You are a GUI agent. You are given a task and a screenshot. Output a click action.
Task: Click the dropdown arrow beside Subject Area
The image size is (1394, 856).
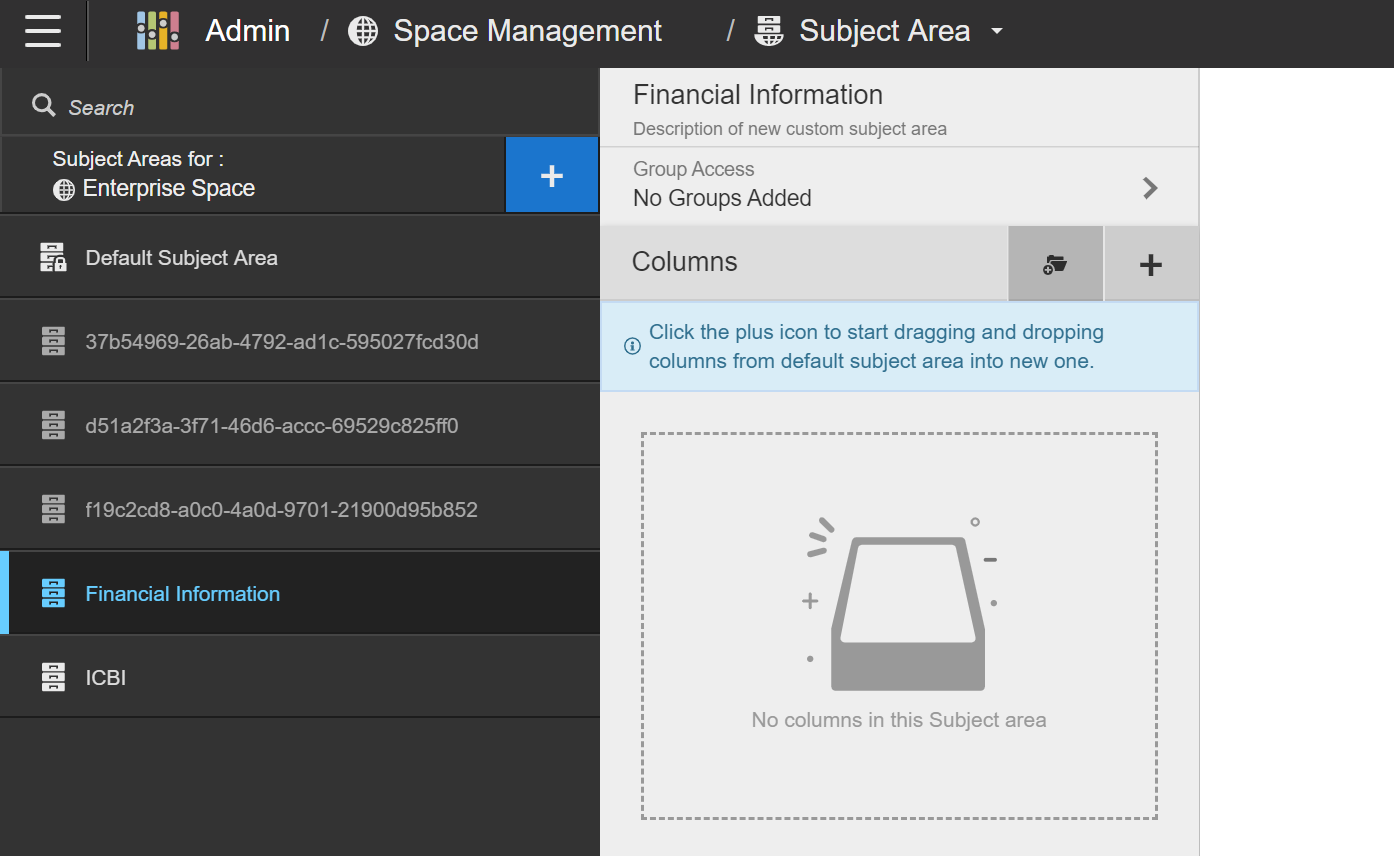click(x=996, y=32)
